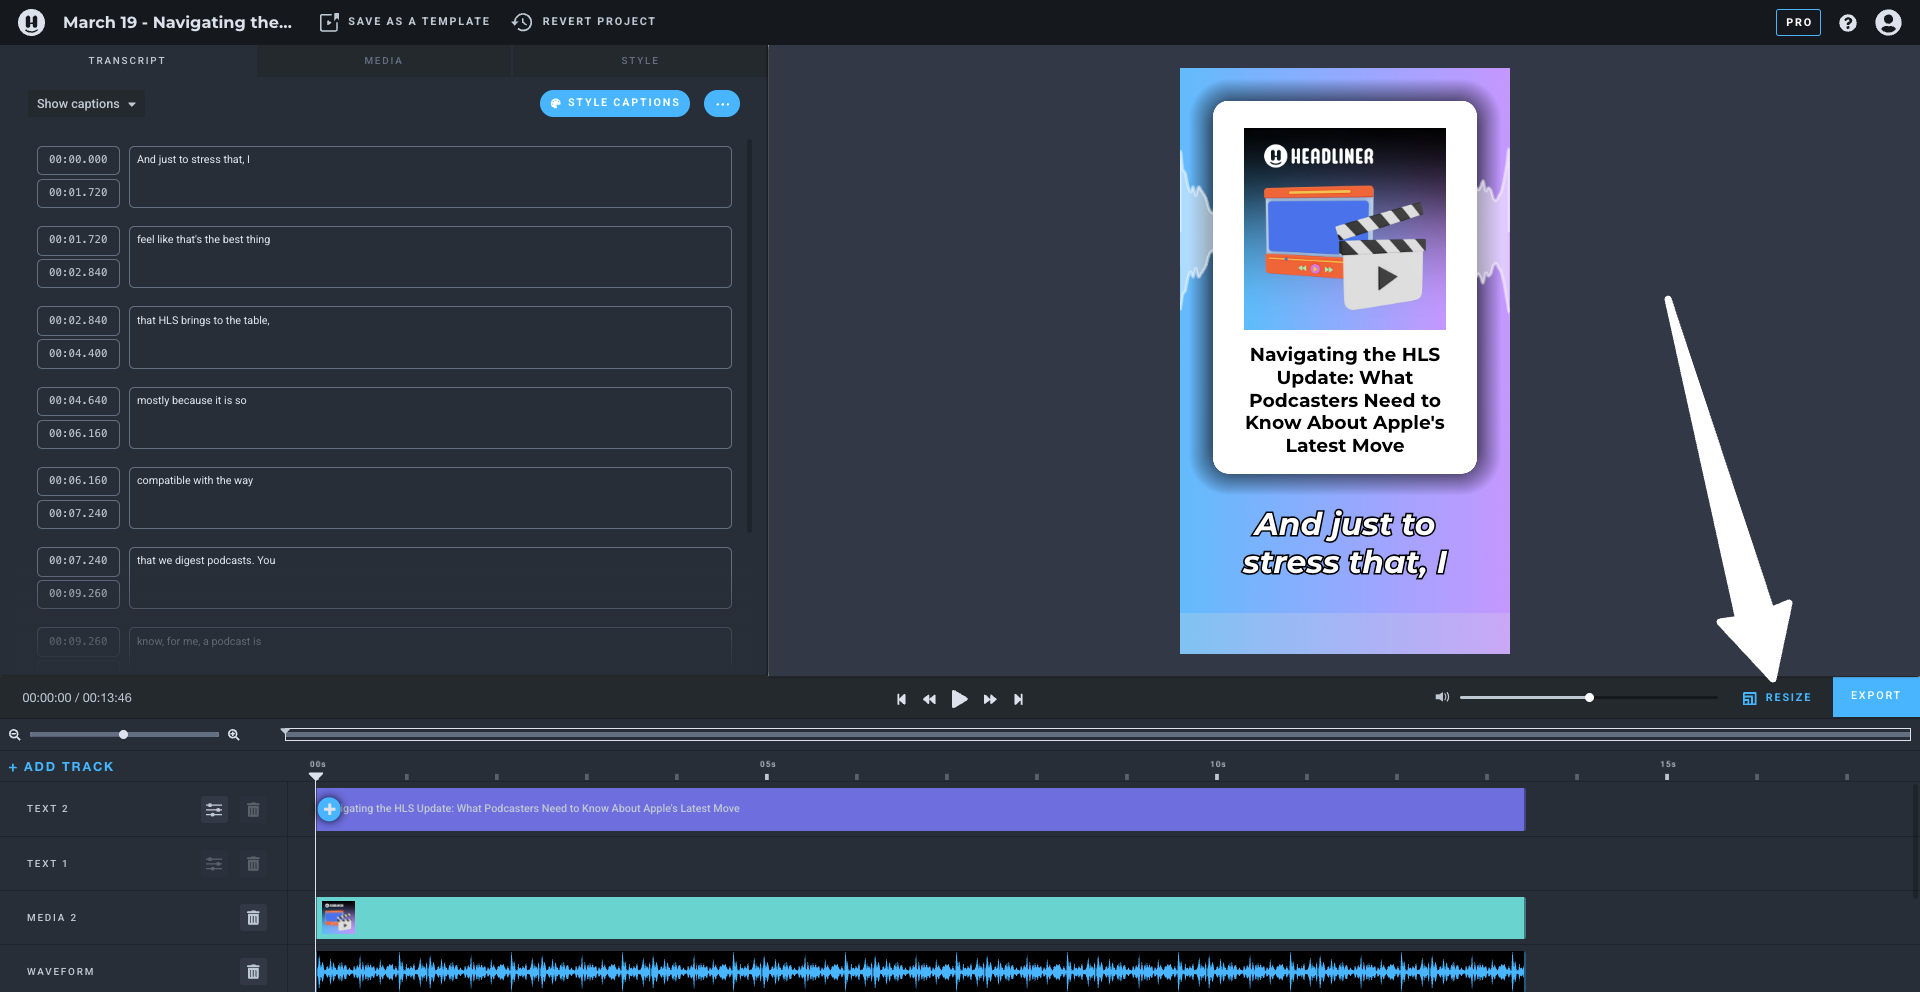
Task: Zoom in on the timeline
Action: 234,735
